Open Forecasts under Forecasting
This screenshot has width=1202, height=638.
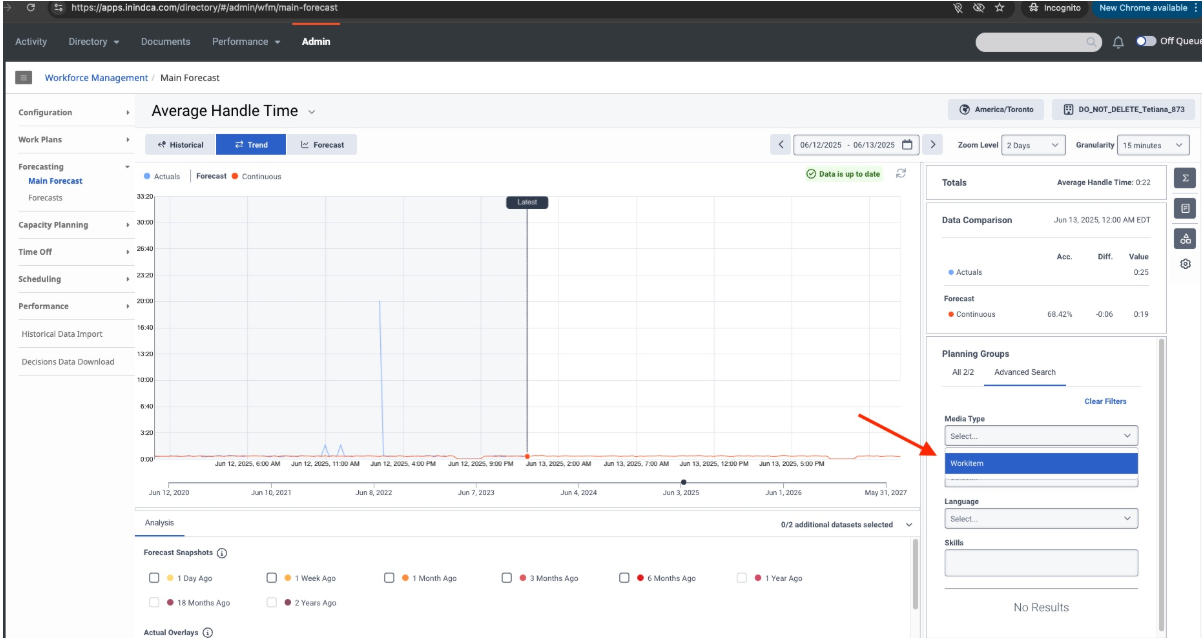(45, 198)
